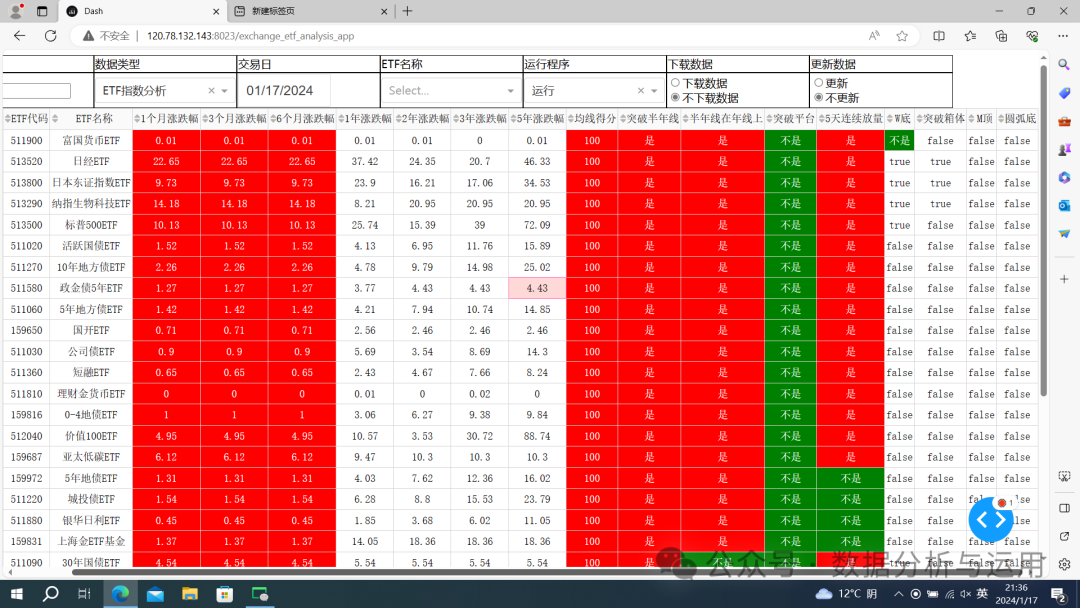This screenshot has width=1080, height=608.
Task: Click the blue floating code arrows button
Action: (x=990, y=521)
